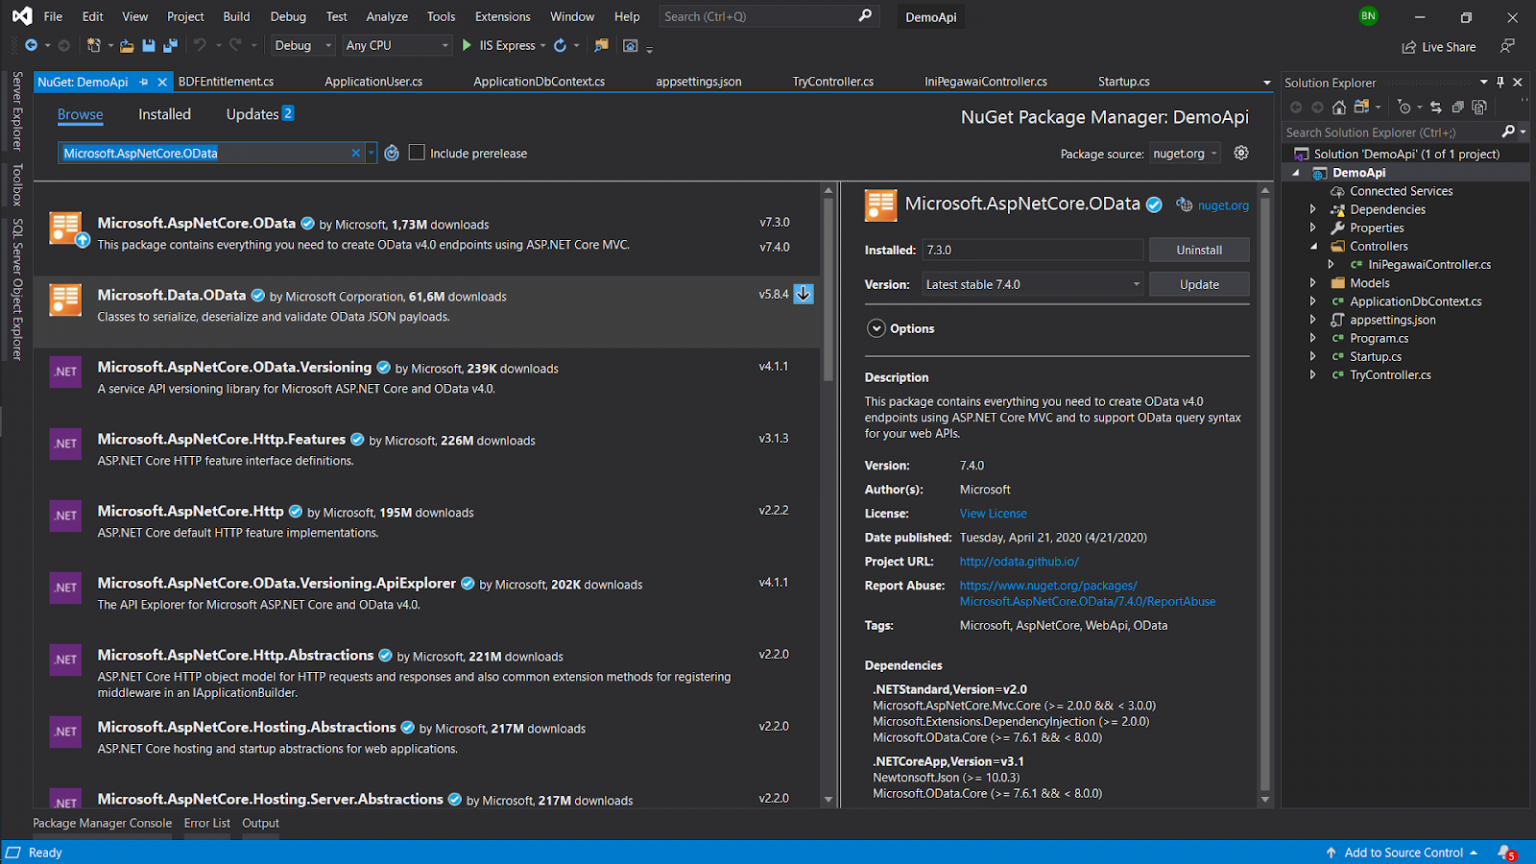The height and width of the screenshot is (864, 1536).
Task: Open the Version Latest stable 7.4.0 dropdown
Action: click(x=1031, y=284)
